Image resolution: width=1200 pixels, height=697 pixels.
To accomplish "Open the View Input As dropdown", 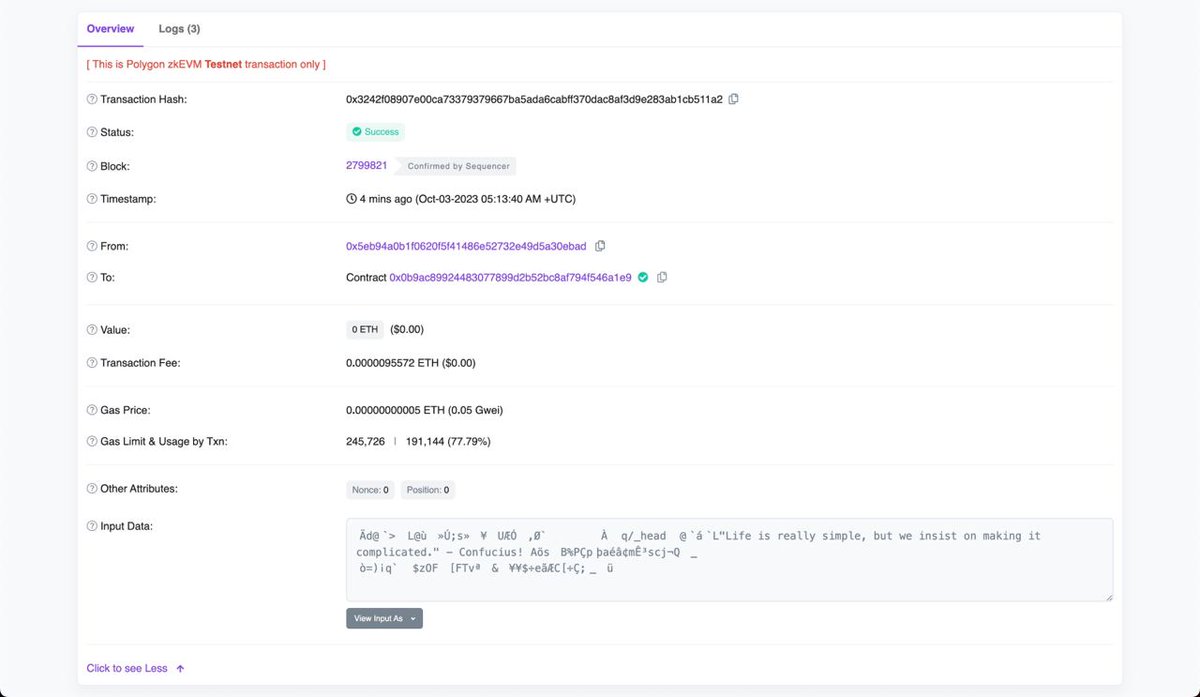I will 384,618.
